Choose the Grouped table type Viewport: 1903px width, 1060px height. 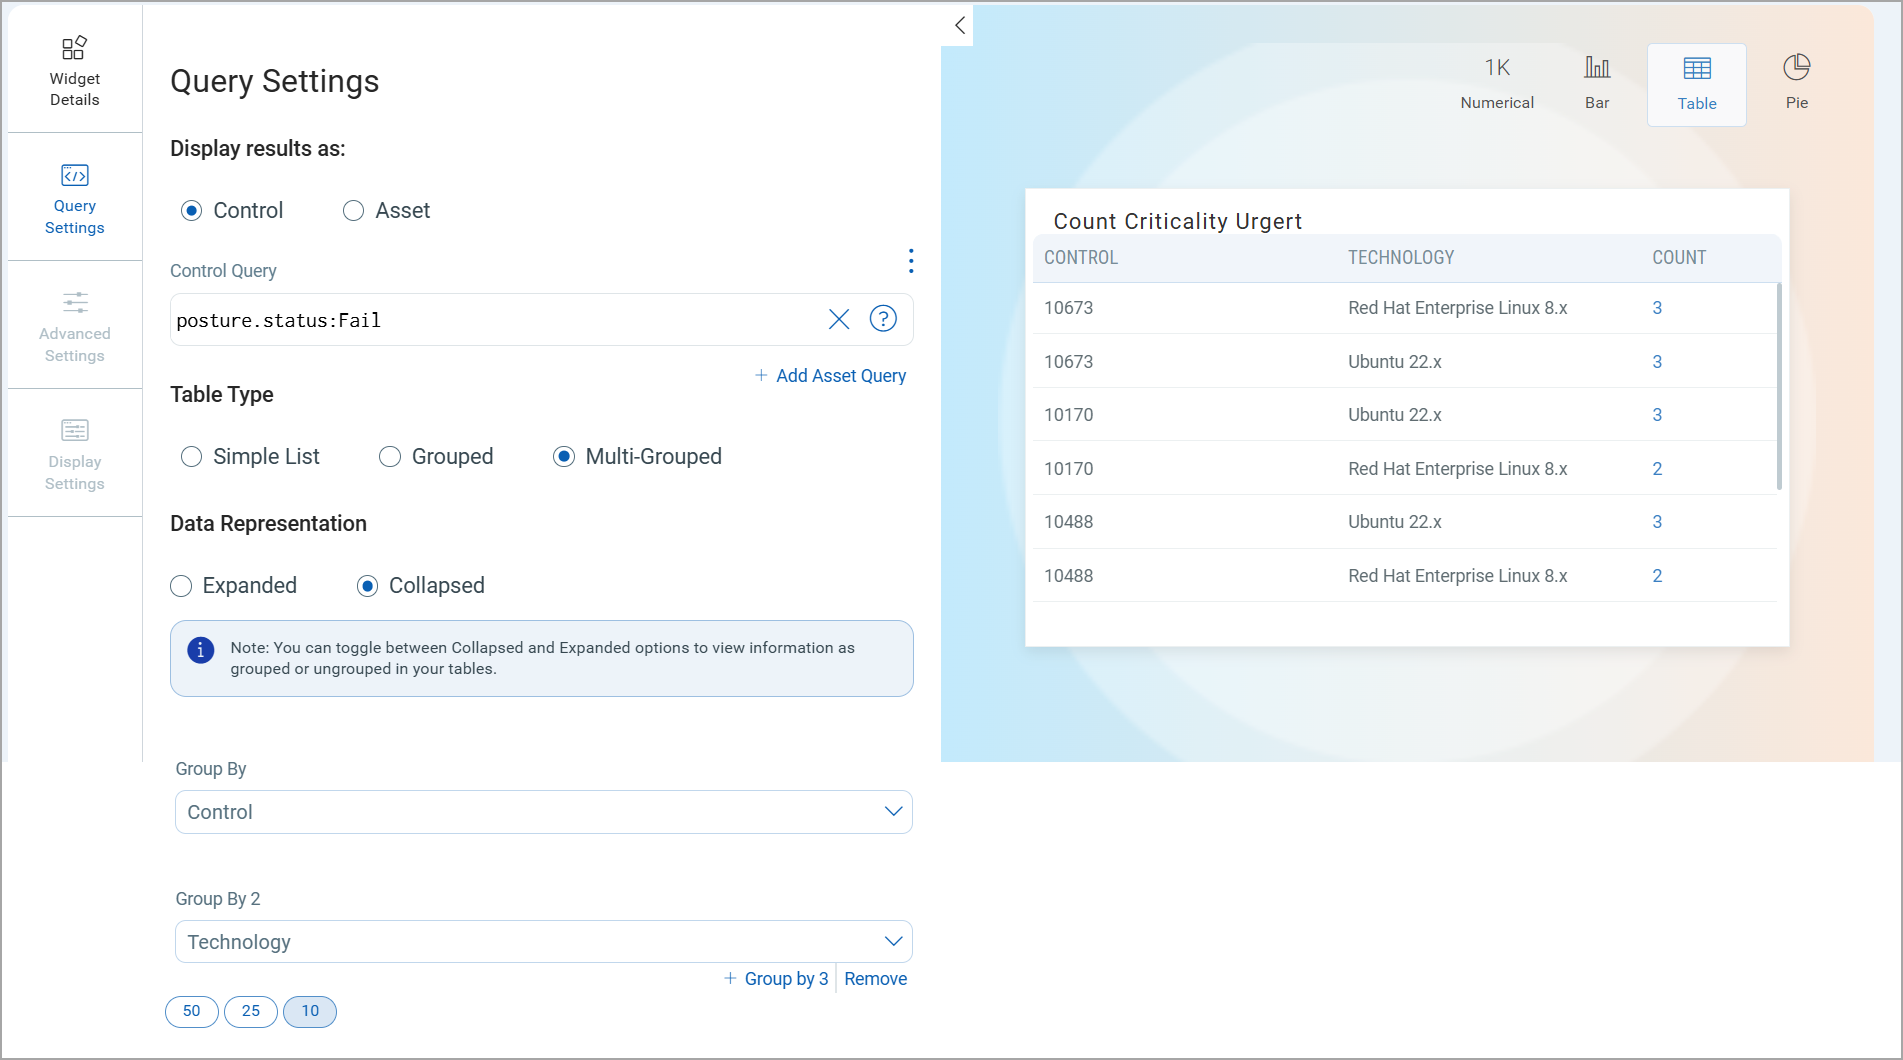click(x=436, y=457)
